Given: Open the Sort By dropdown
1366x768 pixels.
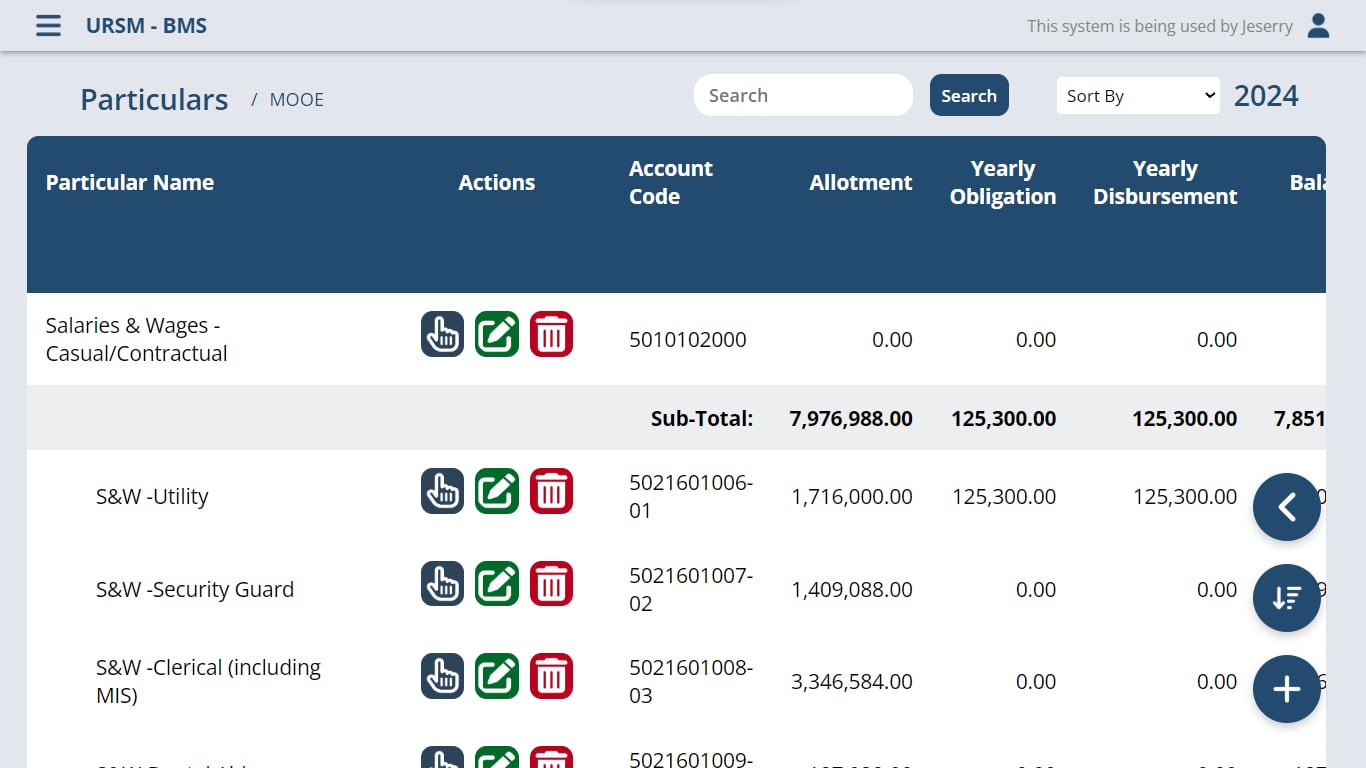Looking at the screenshot, I should pos(1138,96).
